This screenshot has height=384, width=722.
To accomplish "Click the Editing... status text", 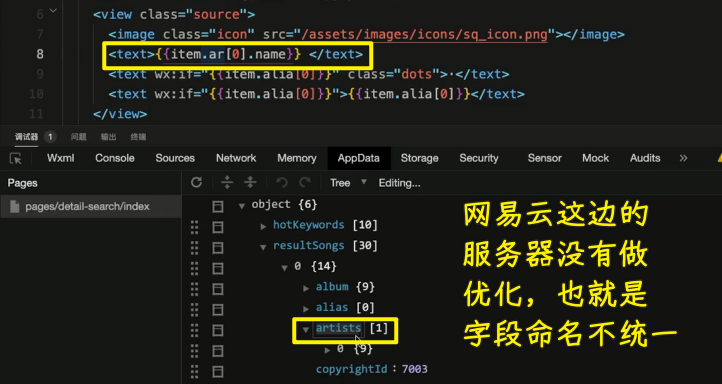I will [399, 183].
